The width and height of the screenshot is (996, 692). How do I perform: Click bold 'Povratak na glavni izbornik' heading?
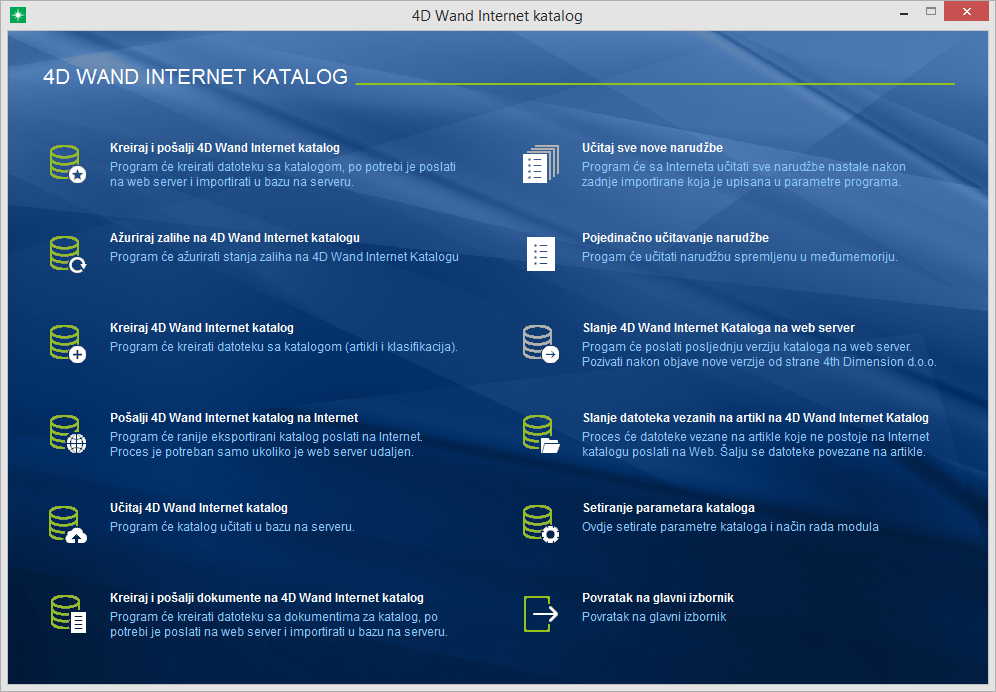pyautogui.click(x=658, y=598)
